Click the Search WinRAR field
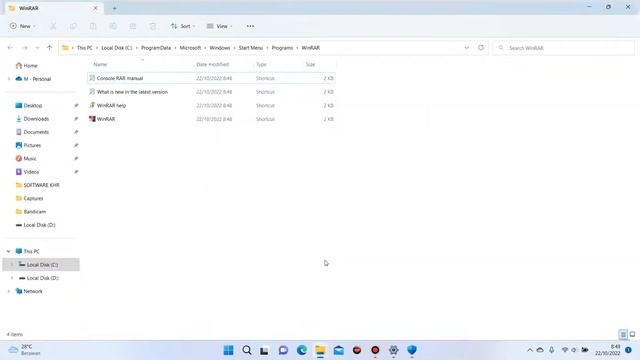640x360 pixels. (x=563, y=48)
